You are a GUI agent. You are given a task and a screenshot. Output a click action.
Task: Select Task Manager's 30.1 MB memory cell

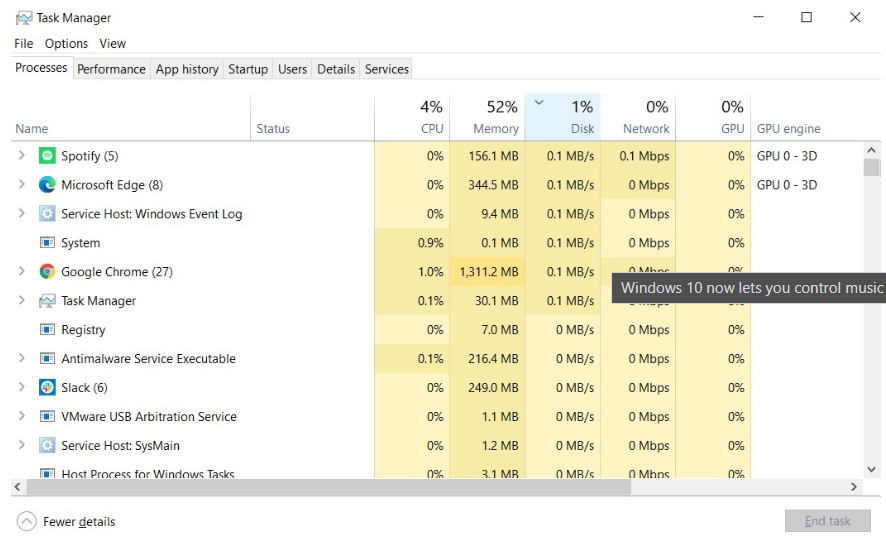[x=487, y=301]
